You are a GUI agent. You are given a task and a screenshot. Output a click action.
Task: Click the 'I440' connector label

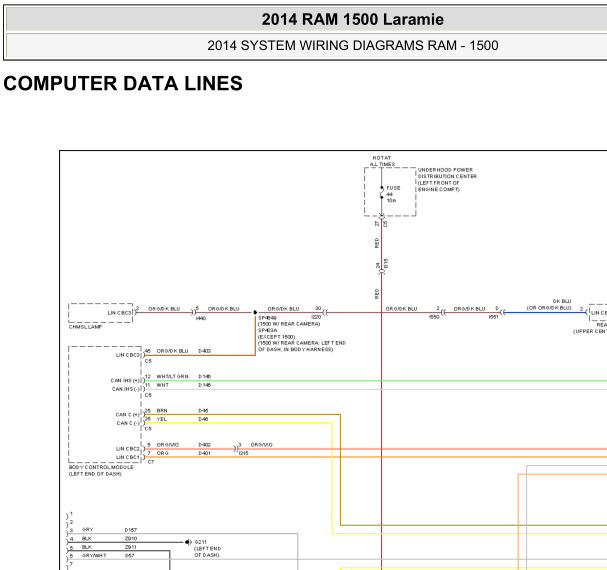click(x=201, y=318)
